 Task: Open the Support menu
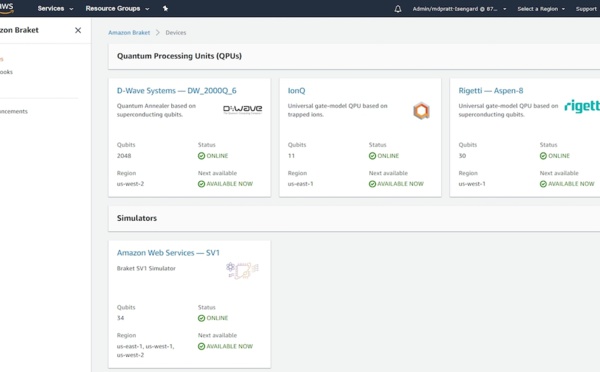pyautogui.click(x=586, y=9)
